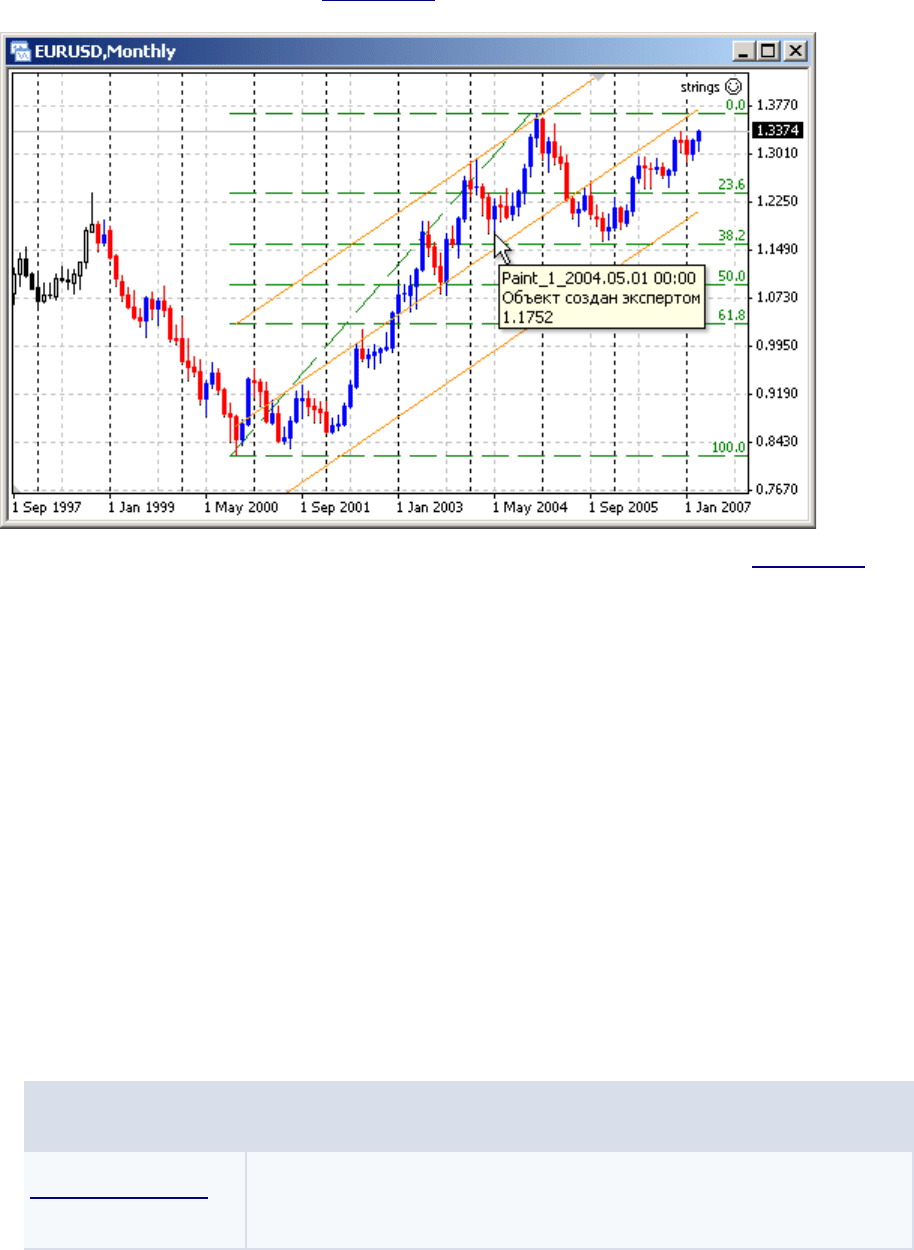Click the 0.8430 price scale value

[x=778, y=441]
